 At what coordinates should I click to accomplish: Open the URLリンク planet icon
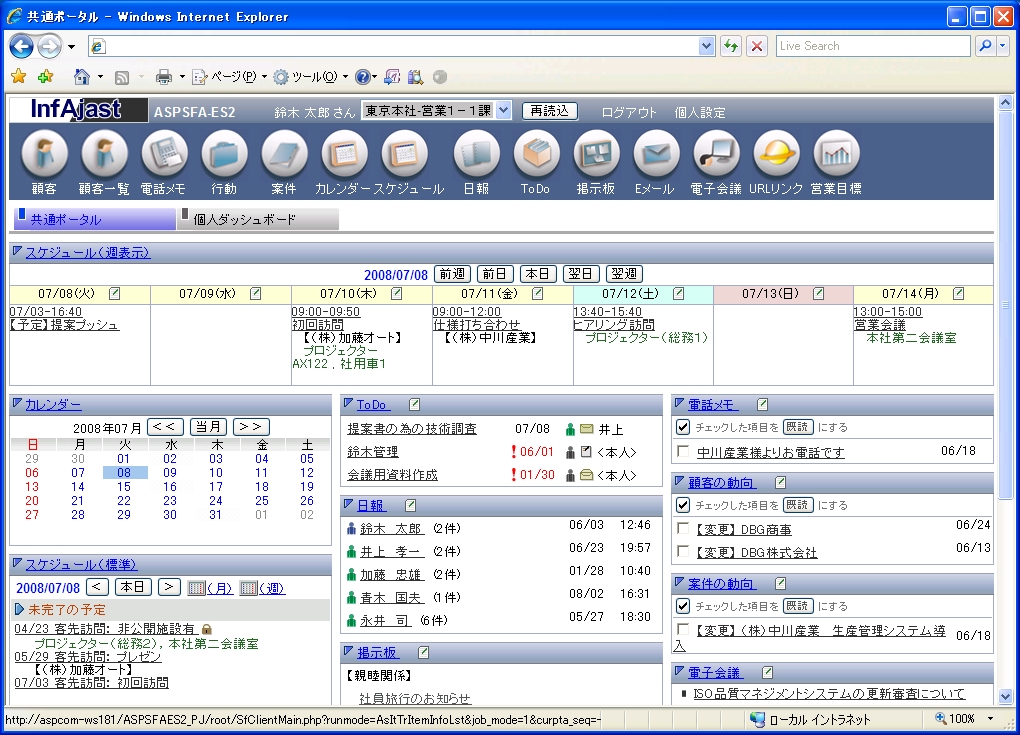(x=776, y=155)
